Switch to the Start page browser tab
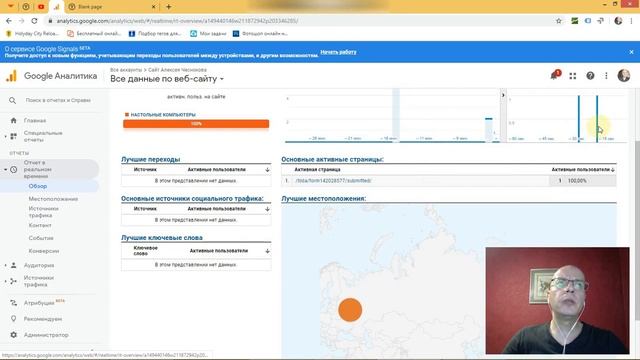Screen dimensions: 640x360 (x=108, y=7)
